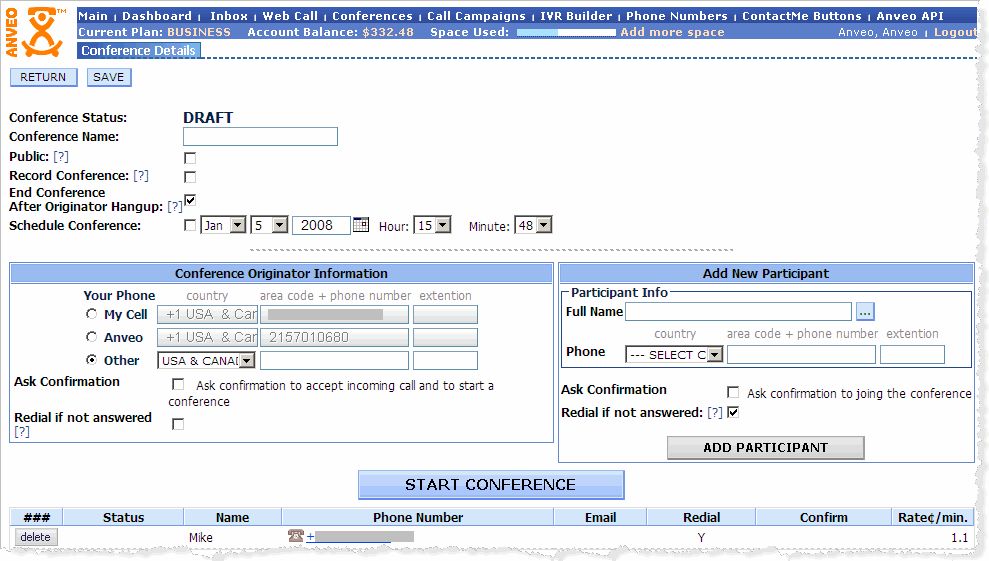Click the Public help question mark
Viewport: 989px width, 561px height.
point(61,157)
